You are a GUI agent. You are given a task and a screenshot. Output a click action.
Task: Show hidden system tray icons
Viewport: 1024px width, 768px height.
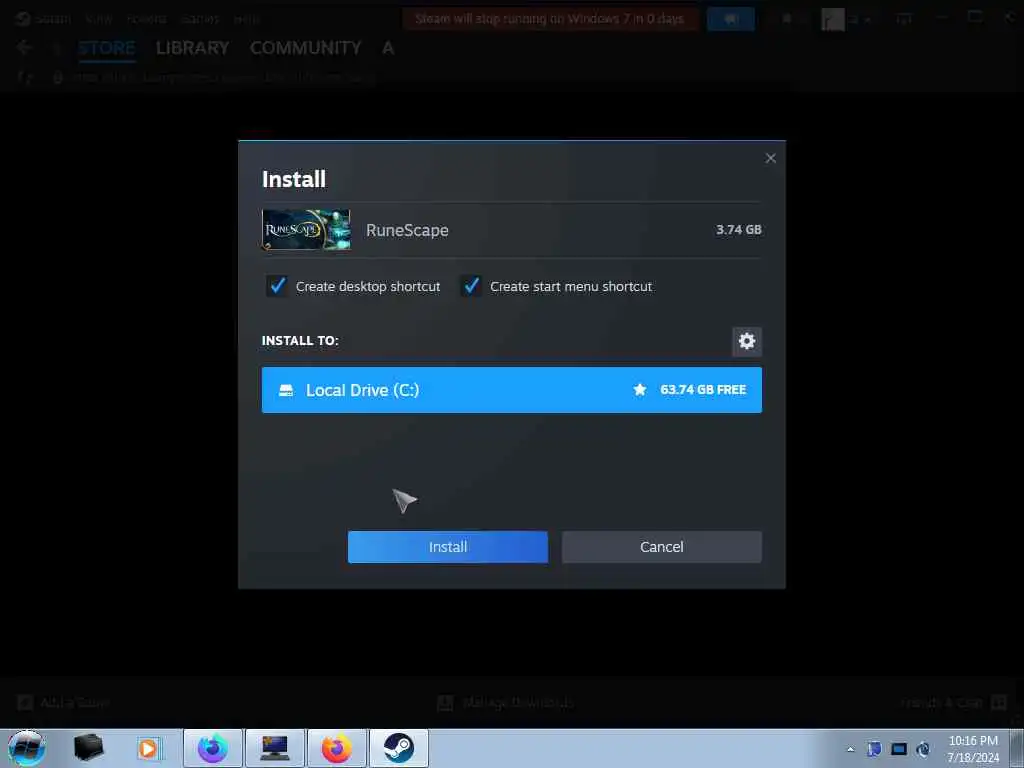tap(850, 749)
